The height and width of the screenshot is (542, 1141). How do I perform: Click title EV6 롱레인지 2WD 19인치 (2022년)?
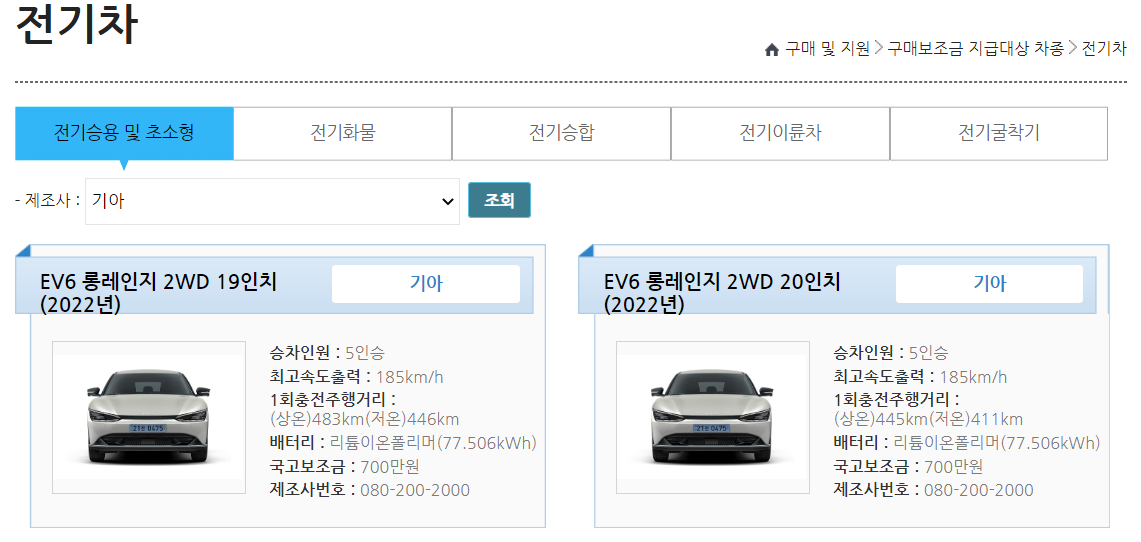pos(159,293)
